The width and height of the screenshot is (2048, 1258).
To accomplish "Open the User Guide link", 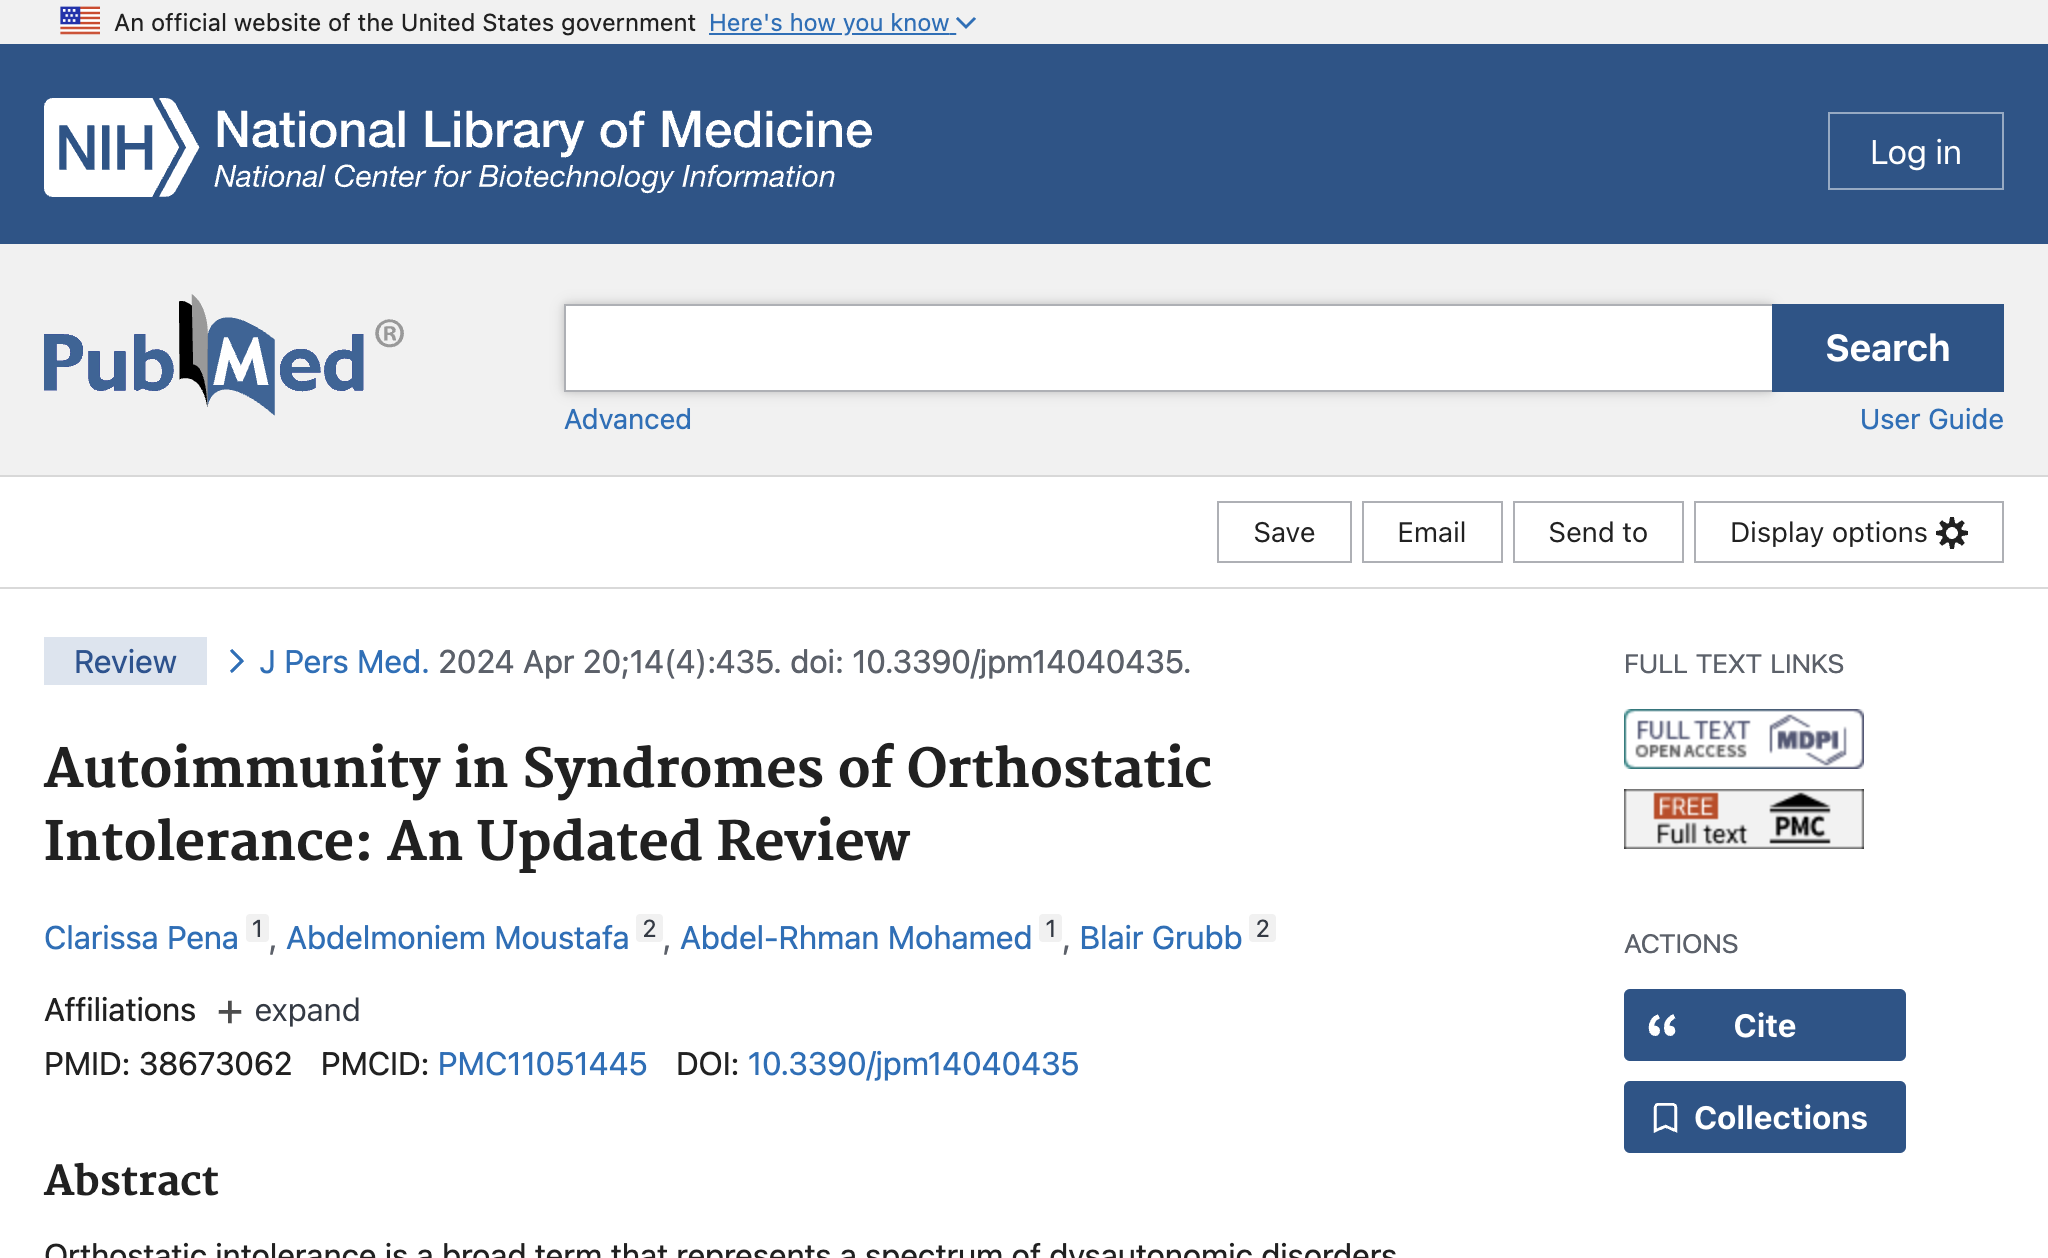I will pyautogui.click(x=1931, y=419).
